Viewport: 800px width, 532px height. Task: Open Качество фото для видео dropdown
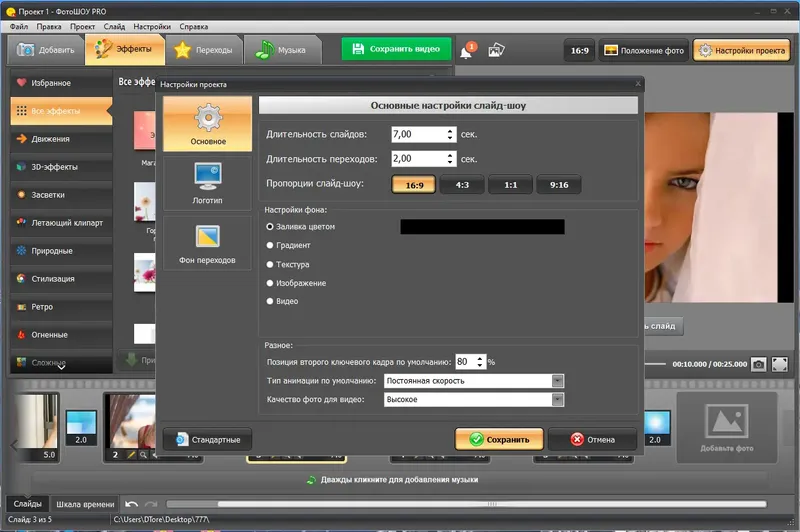pos(473,399)
